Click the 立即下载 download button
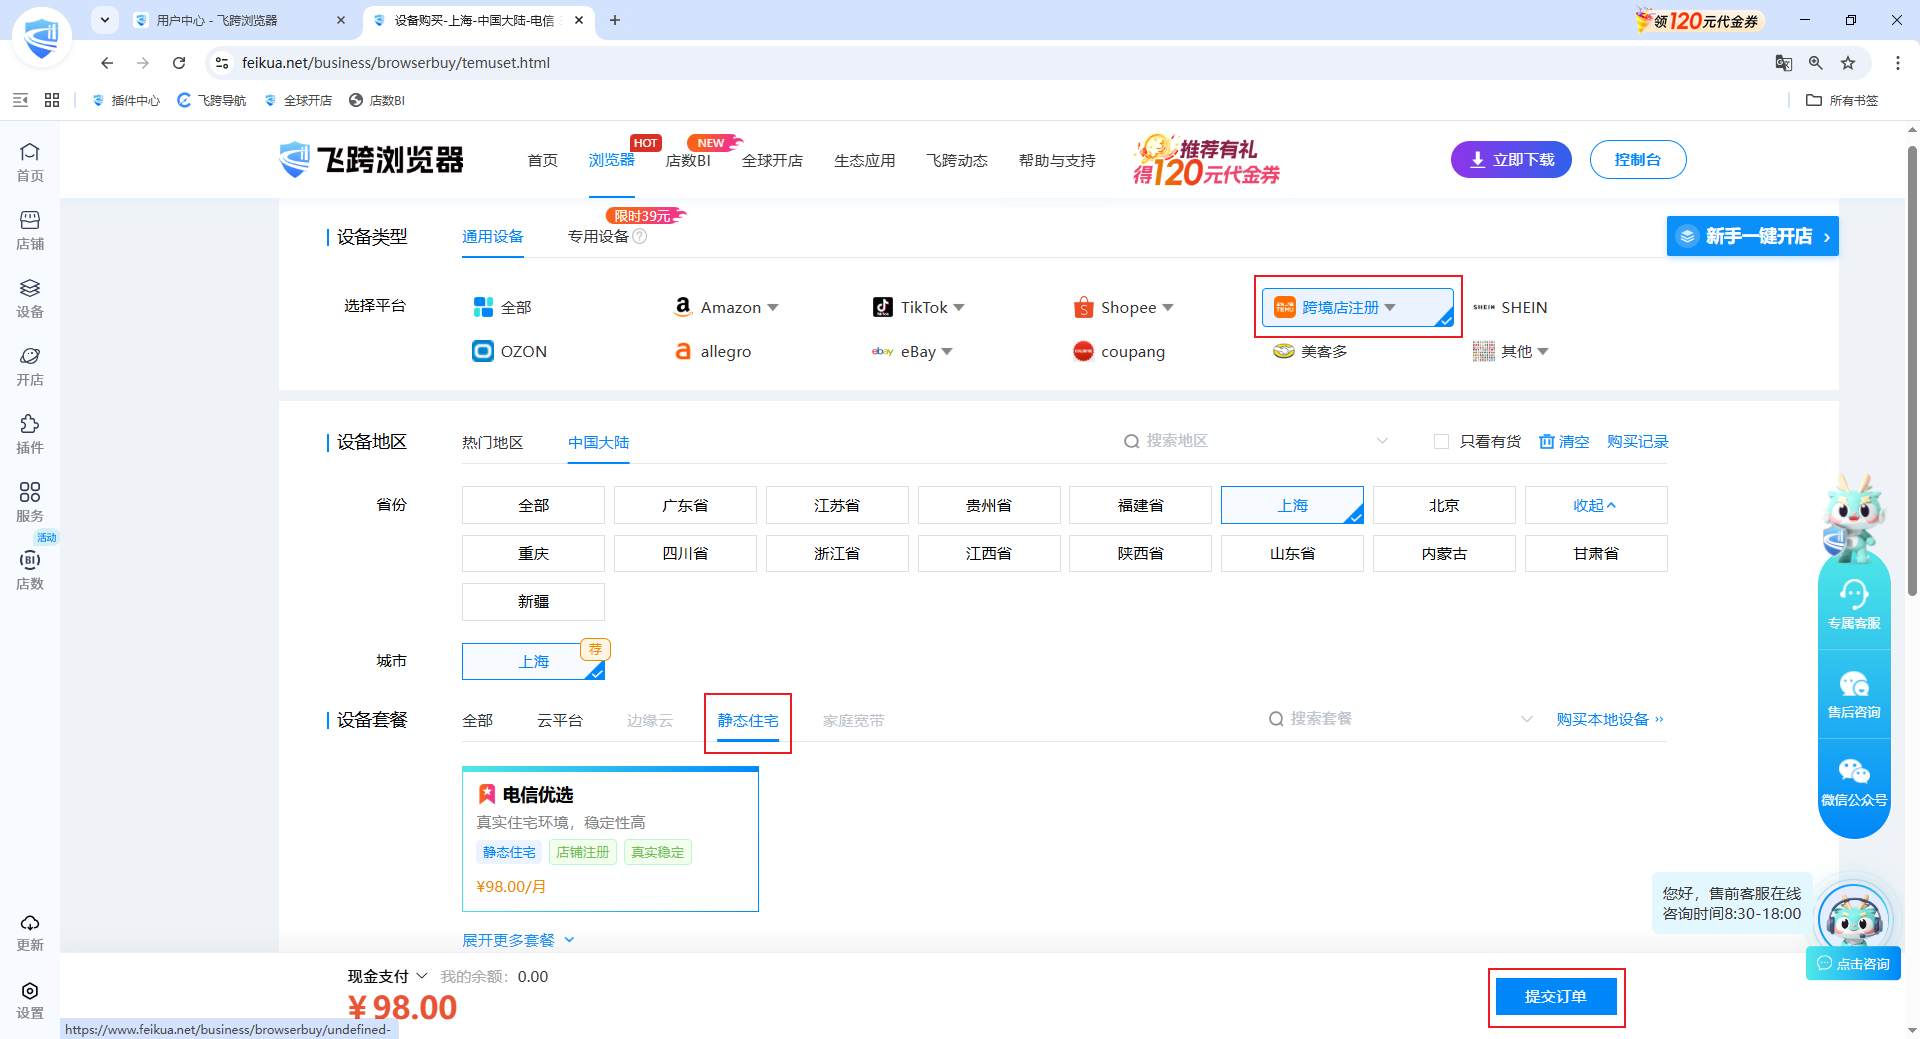 click(1511, 160)
